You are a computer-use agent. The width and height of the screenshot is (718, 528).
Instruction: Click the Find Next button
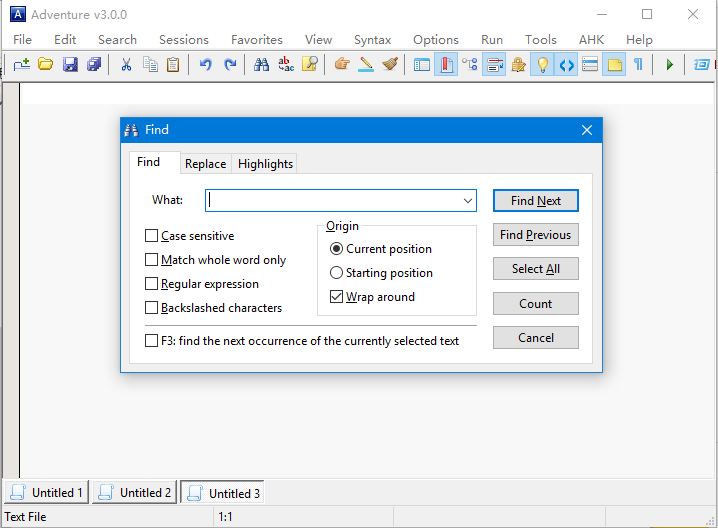click(536, 201)
